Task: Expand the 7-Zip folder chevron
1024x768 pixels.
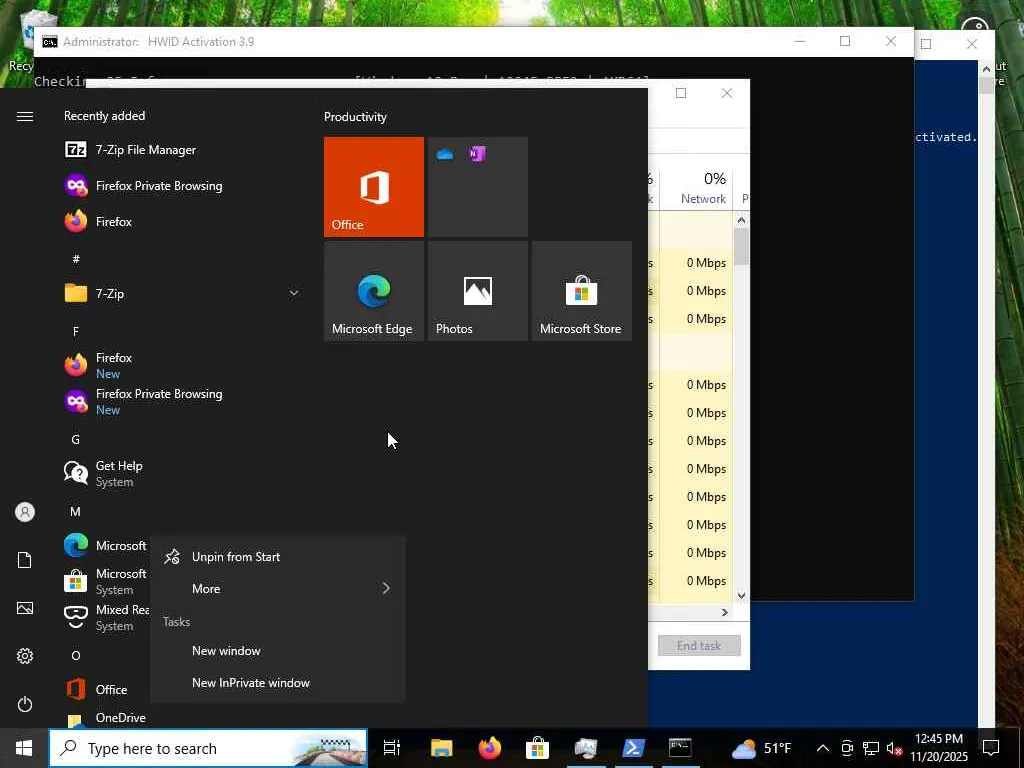Action: point(294,293)
